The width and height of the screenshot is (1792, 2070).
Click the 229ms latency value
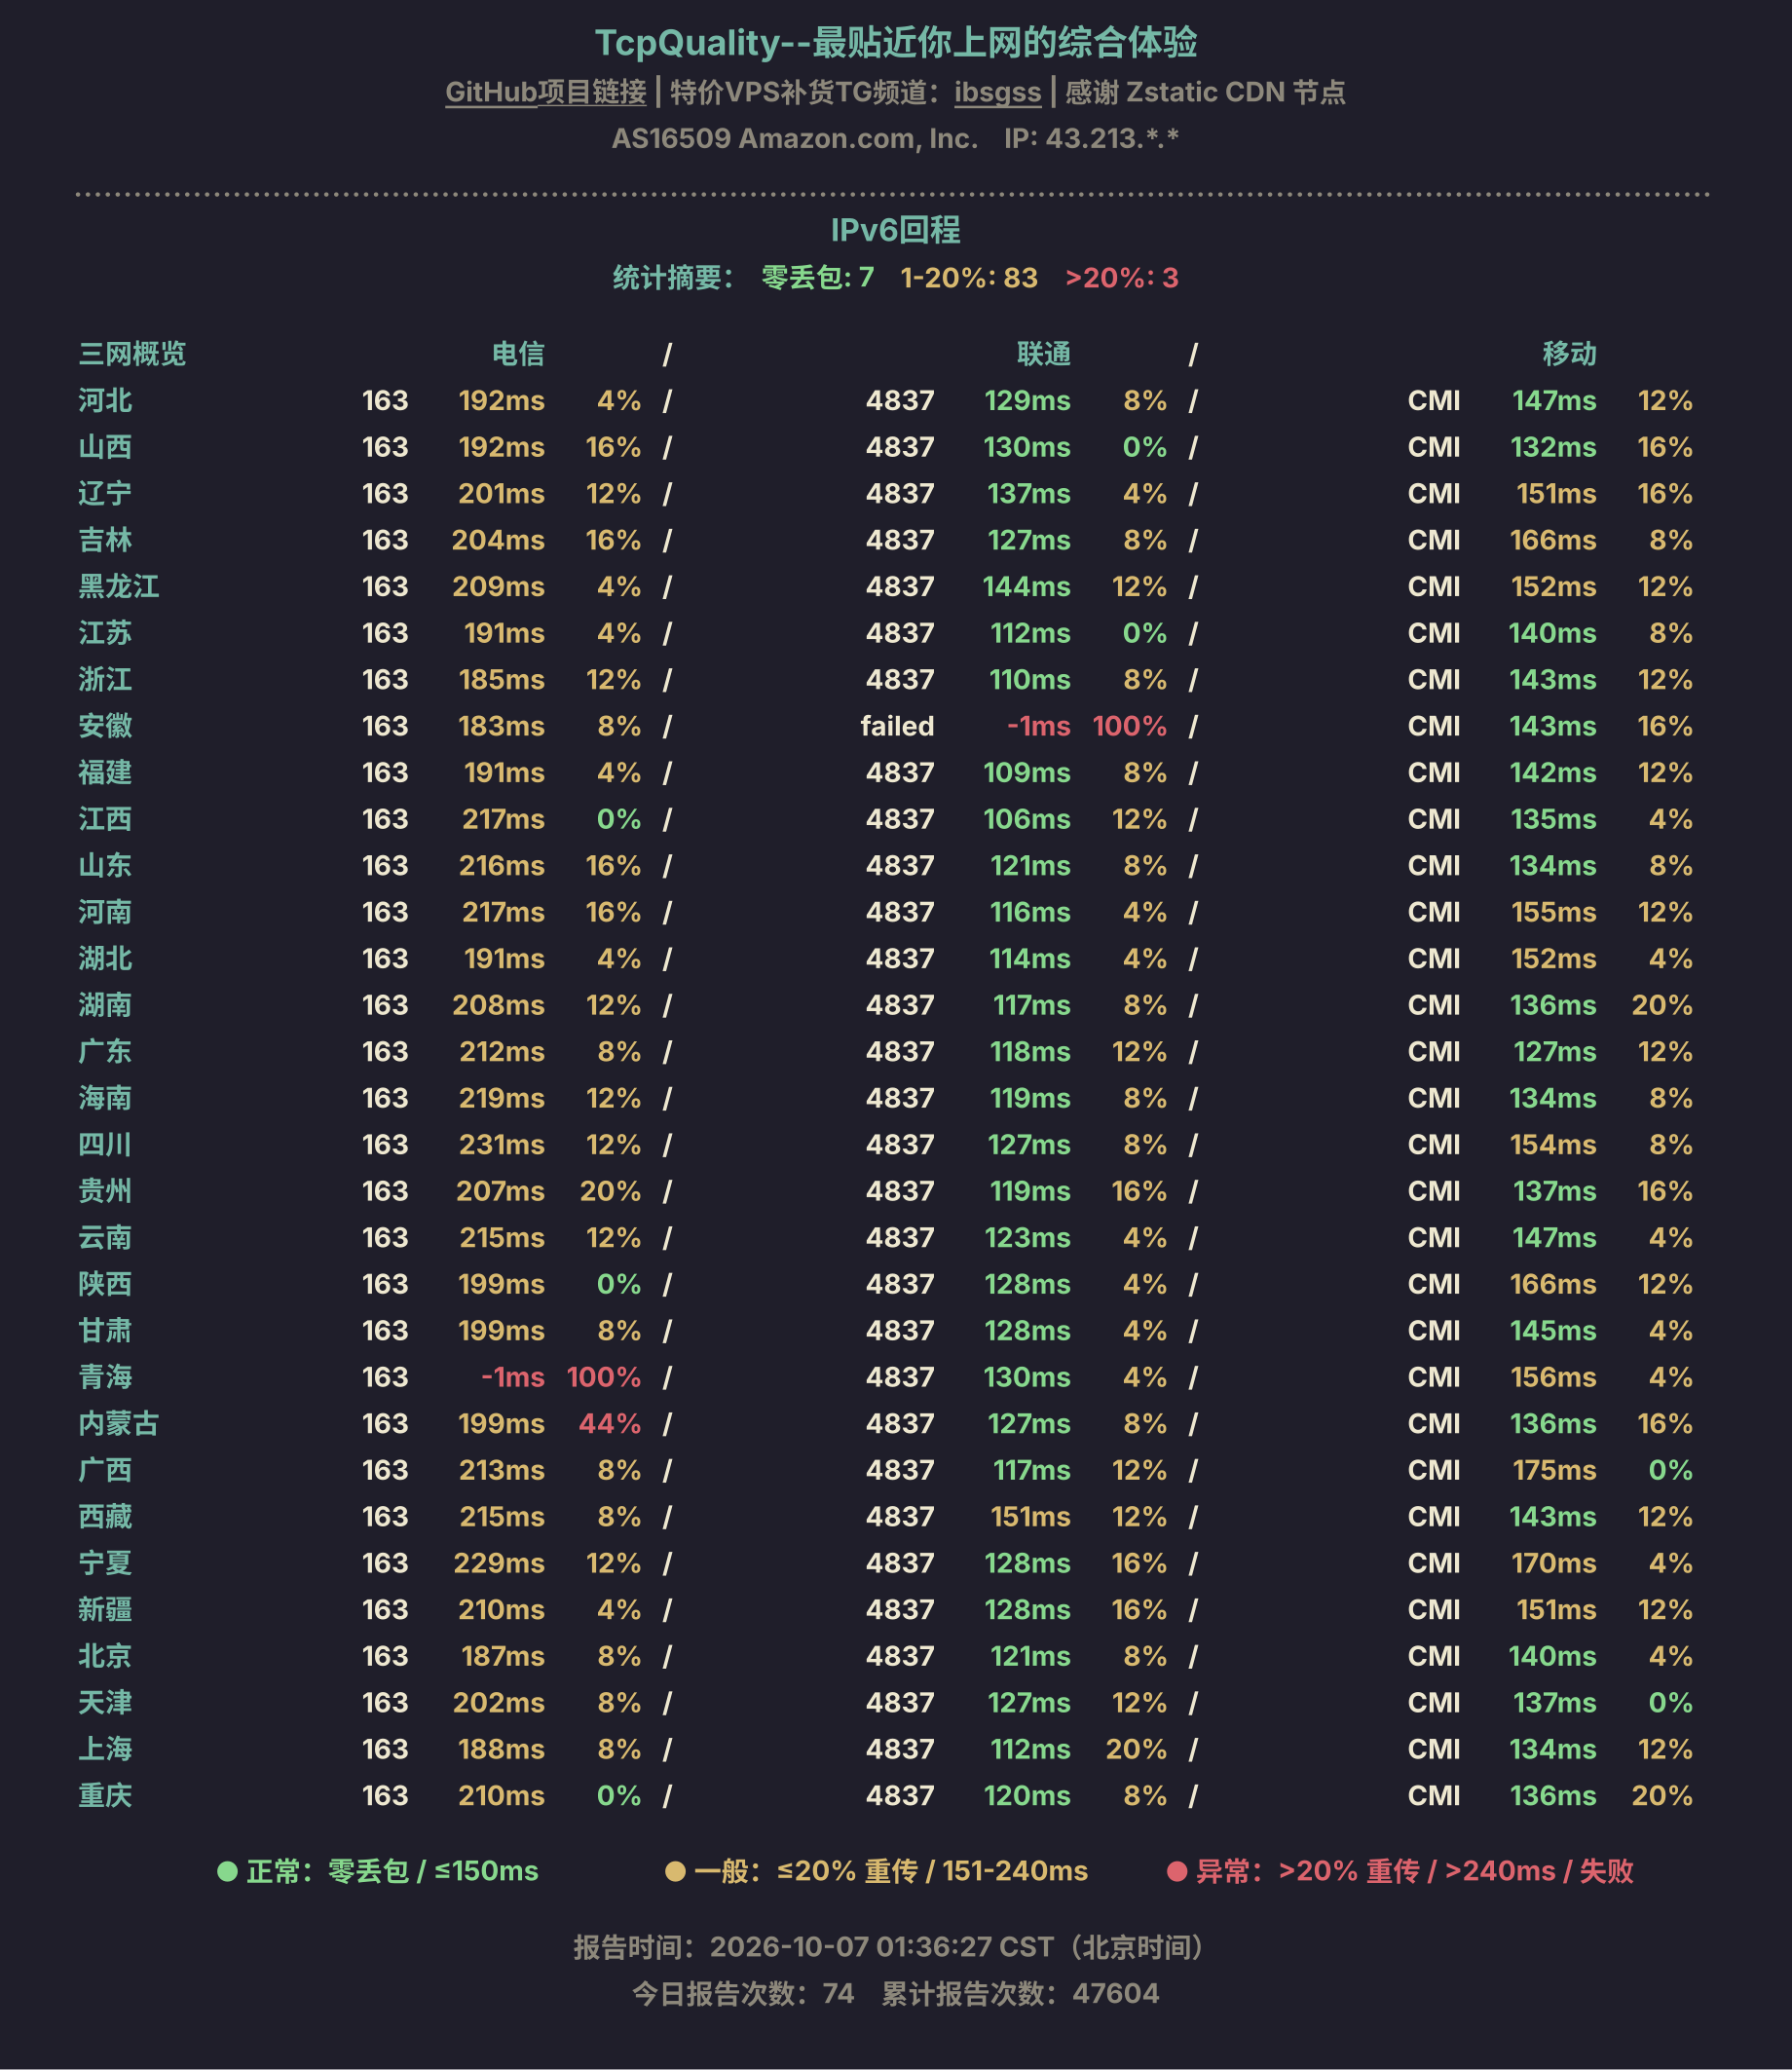coord(499,1563)
